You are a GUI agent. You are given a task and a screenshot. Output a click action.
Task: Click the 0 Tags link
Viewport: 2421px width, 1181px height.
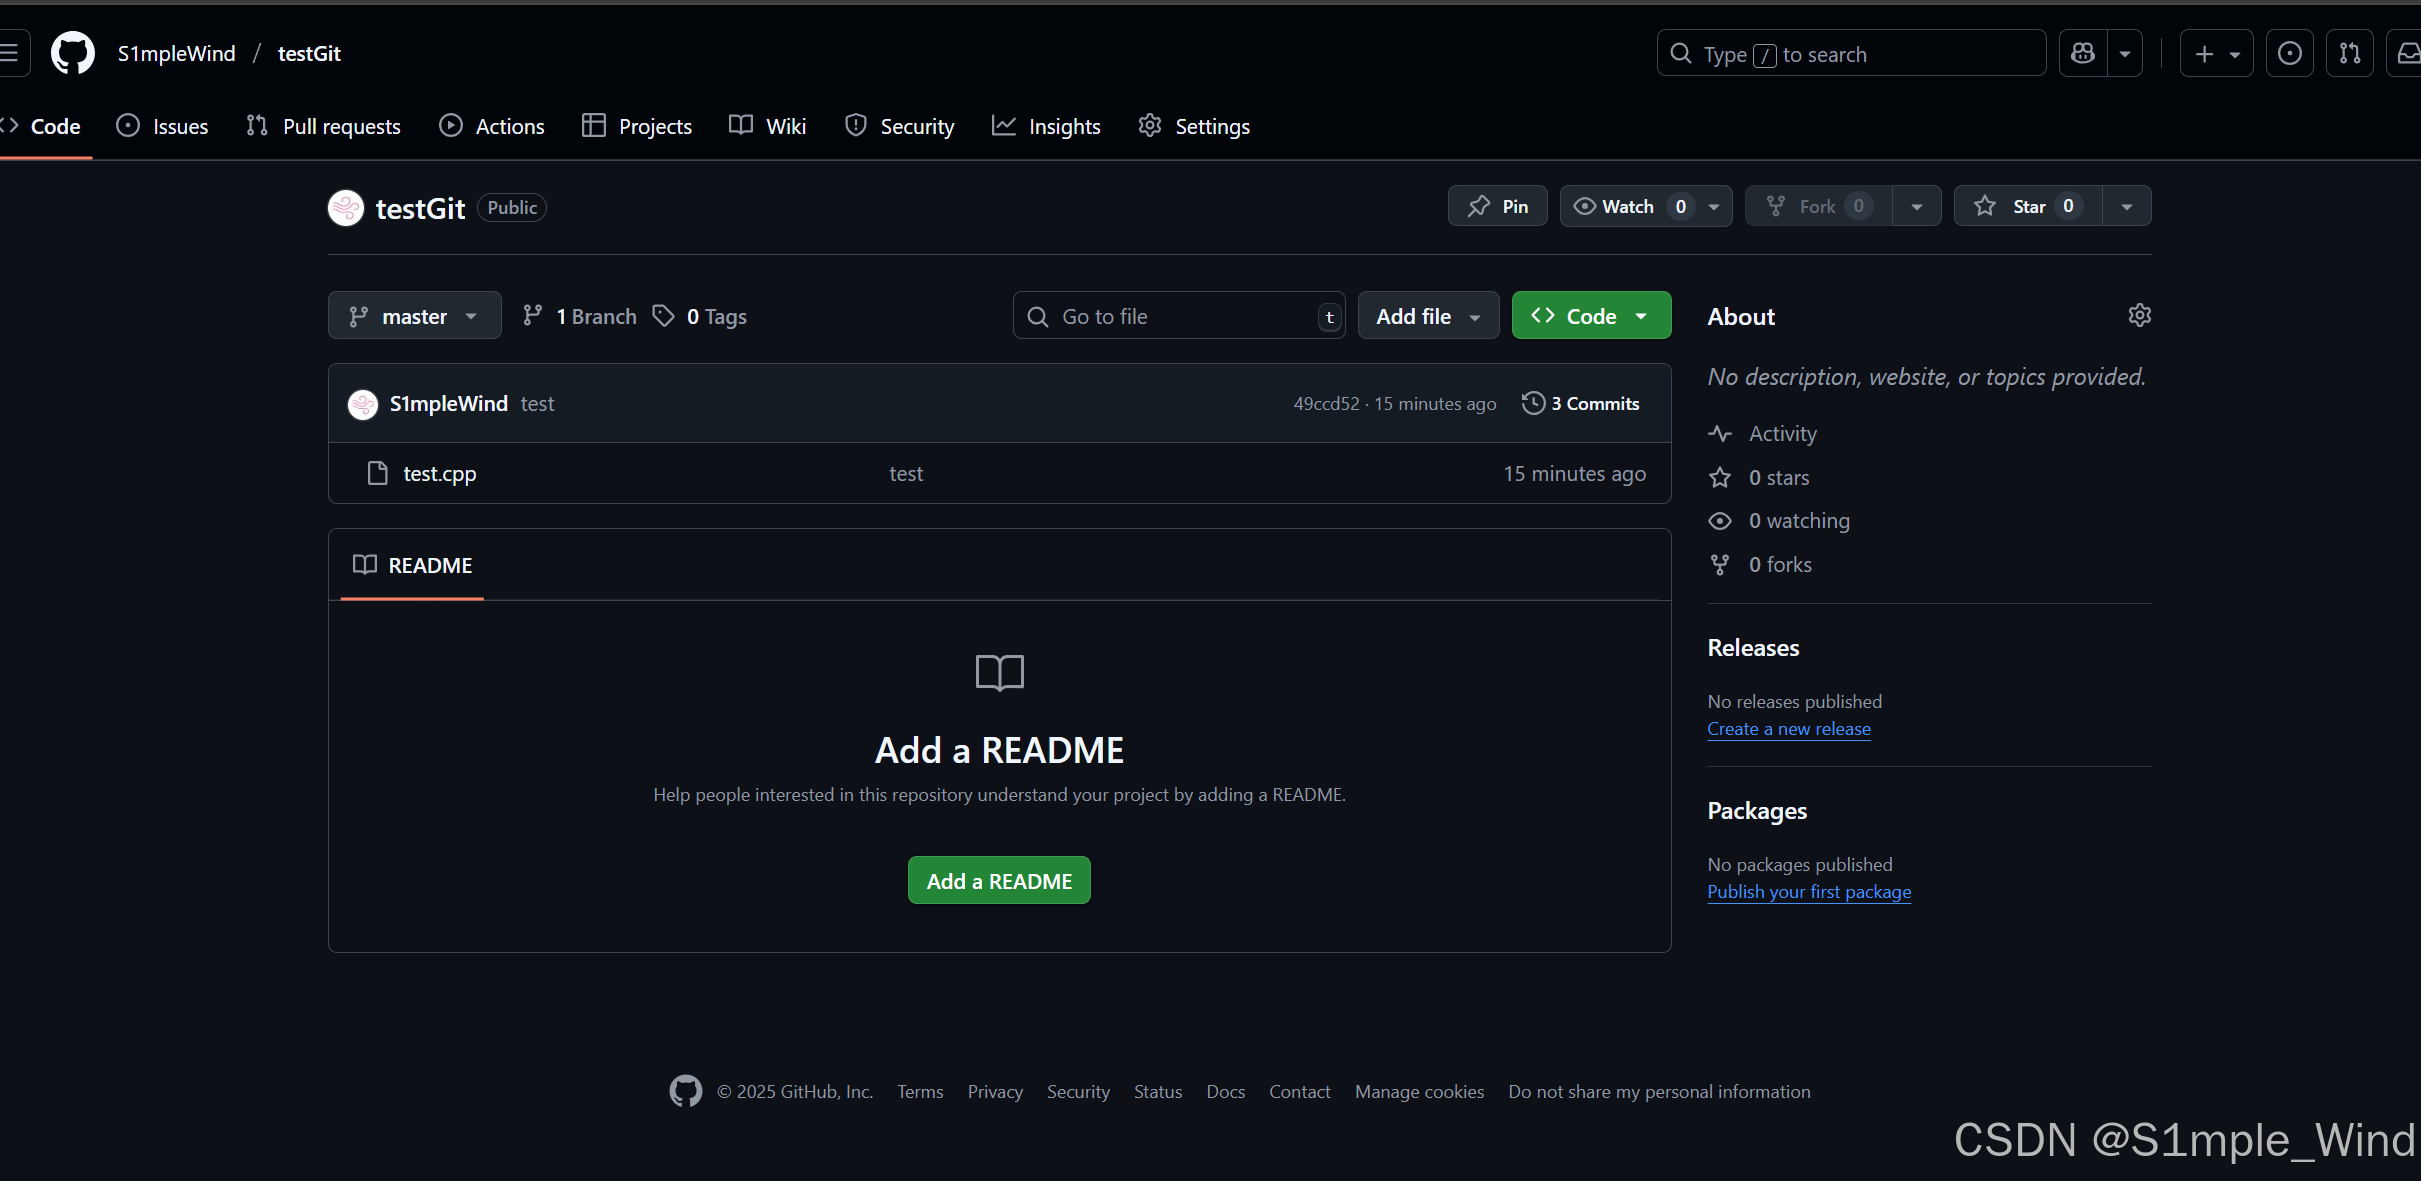700,316
